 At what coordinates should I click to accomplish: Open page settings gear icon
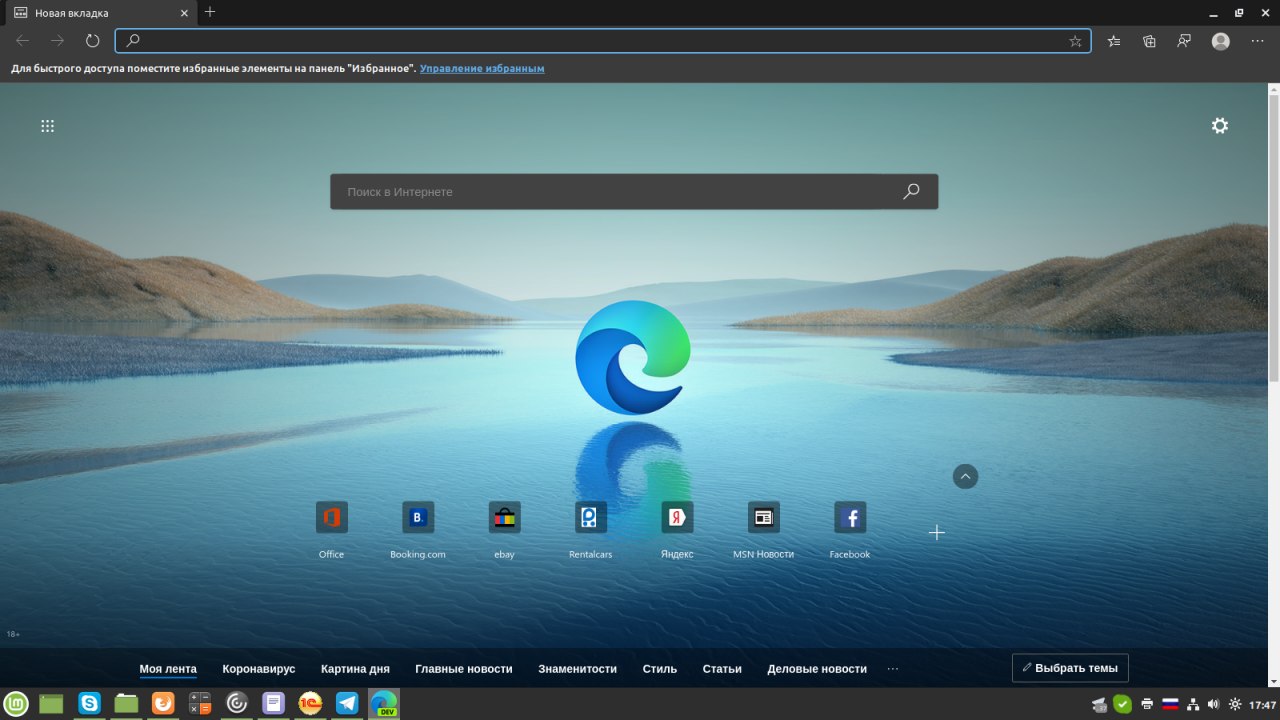click(x=1220, y=126)
